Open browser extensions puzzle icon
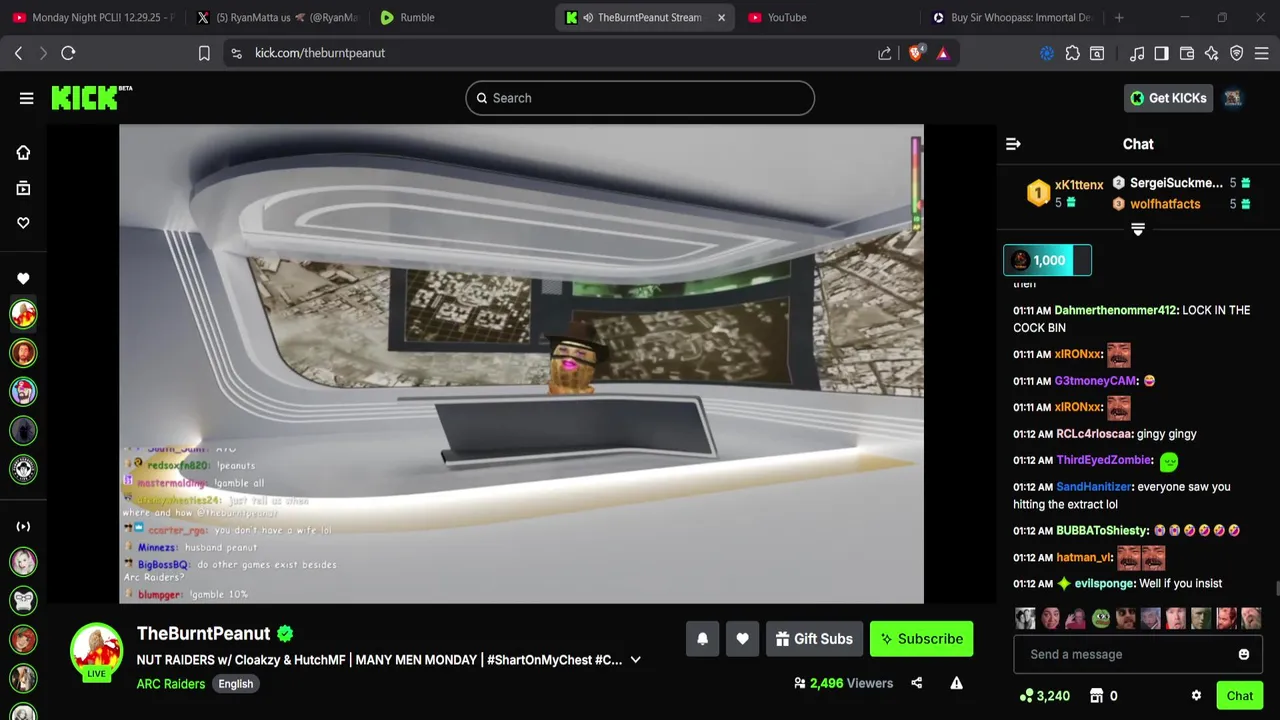1280x720 pixels. [1072, 53]
